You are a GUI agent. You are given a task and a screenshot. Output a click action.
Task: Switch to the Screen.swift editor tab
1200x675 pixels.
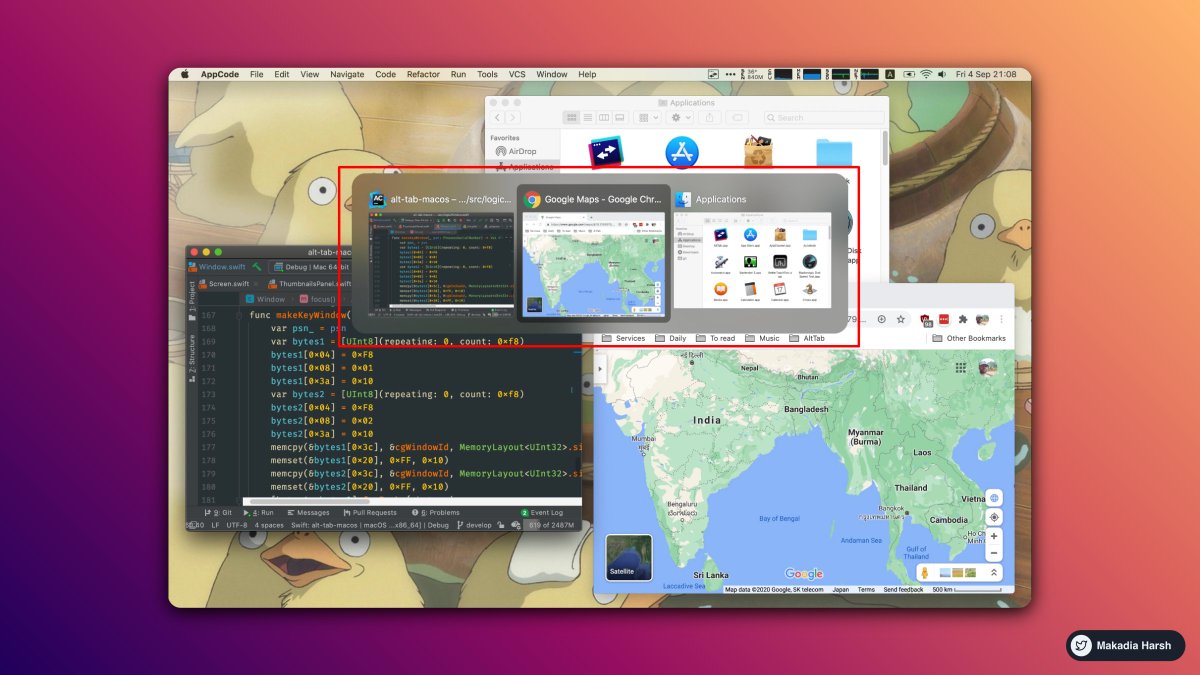[229, 283]
